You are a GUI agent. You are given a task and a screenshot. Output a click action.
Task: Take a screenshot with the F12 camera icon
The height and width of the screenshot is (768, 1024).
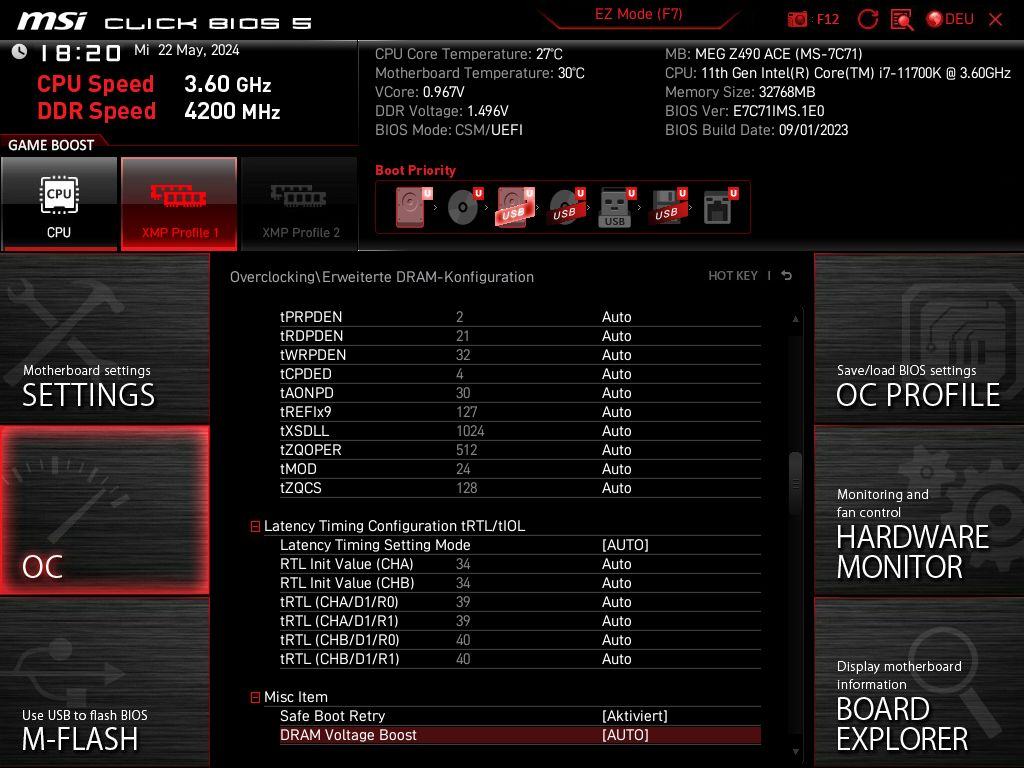point(797,19)
